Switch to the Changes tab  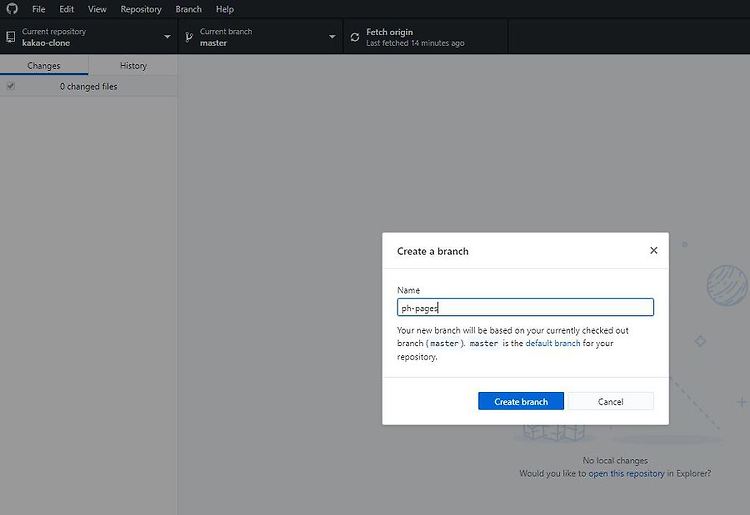44,66
